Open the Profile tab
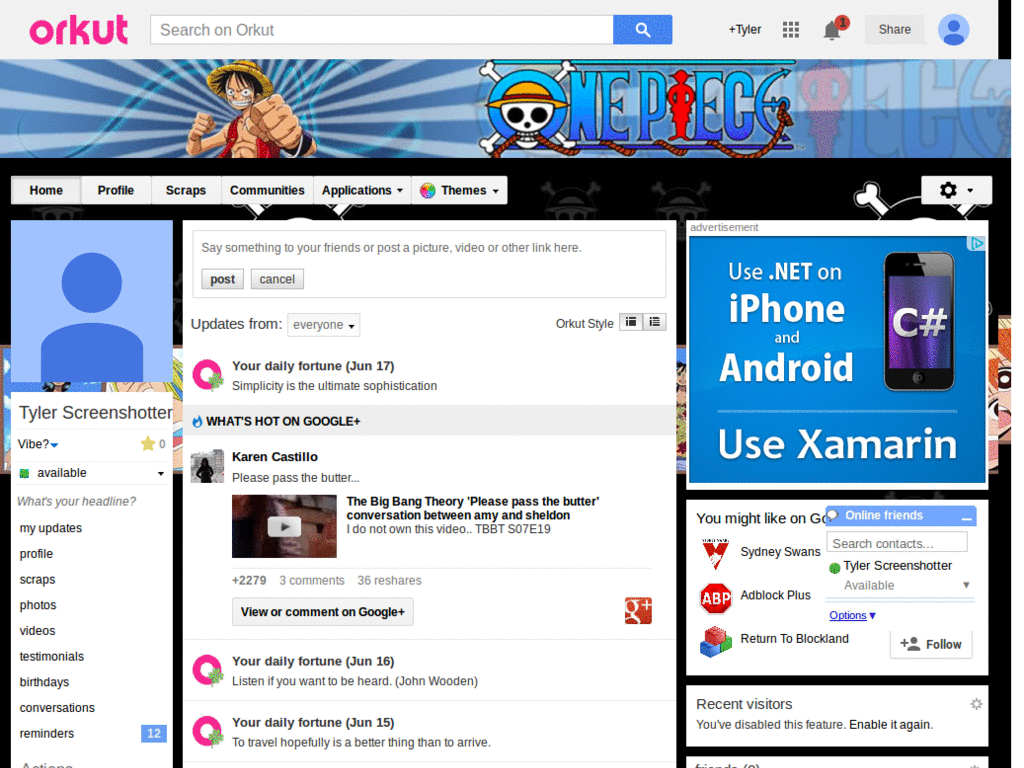The image size is (1024, 768). click(116, 191)
